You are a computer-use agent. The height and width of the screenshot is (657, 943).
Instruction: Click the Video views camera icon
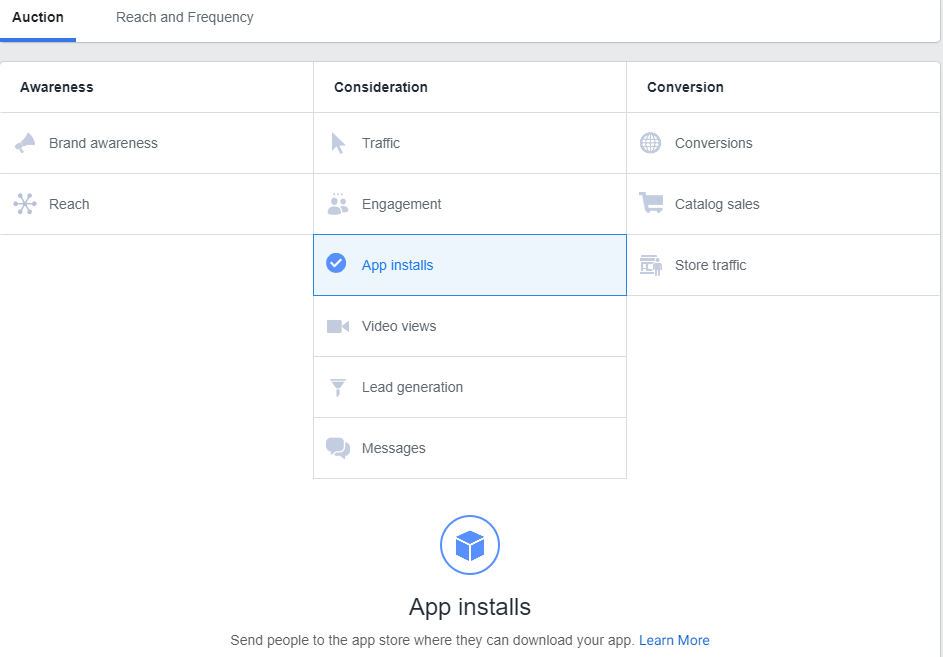click(338, 325)
